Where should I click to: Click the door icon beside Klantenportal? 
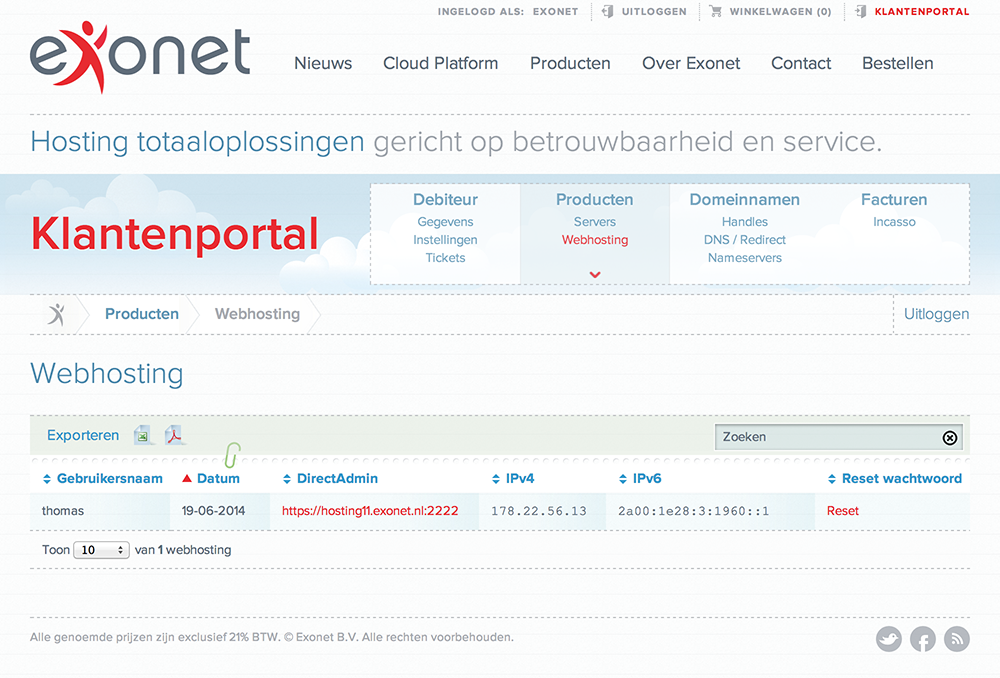click(860, 11)
